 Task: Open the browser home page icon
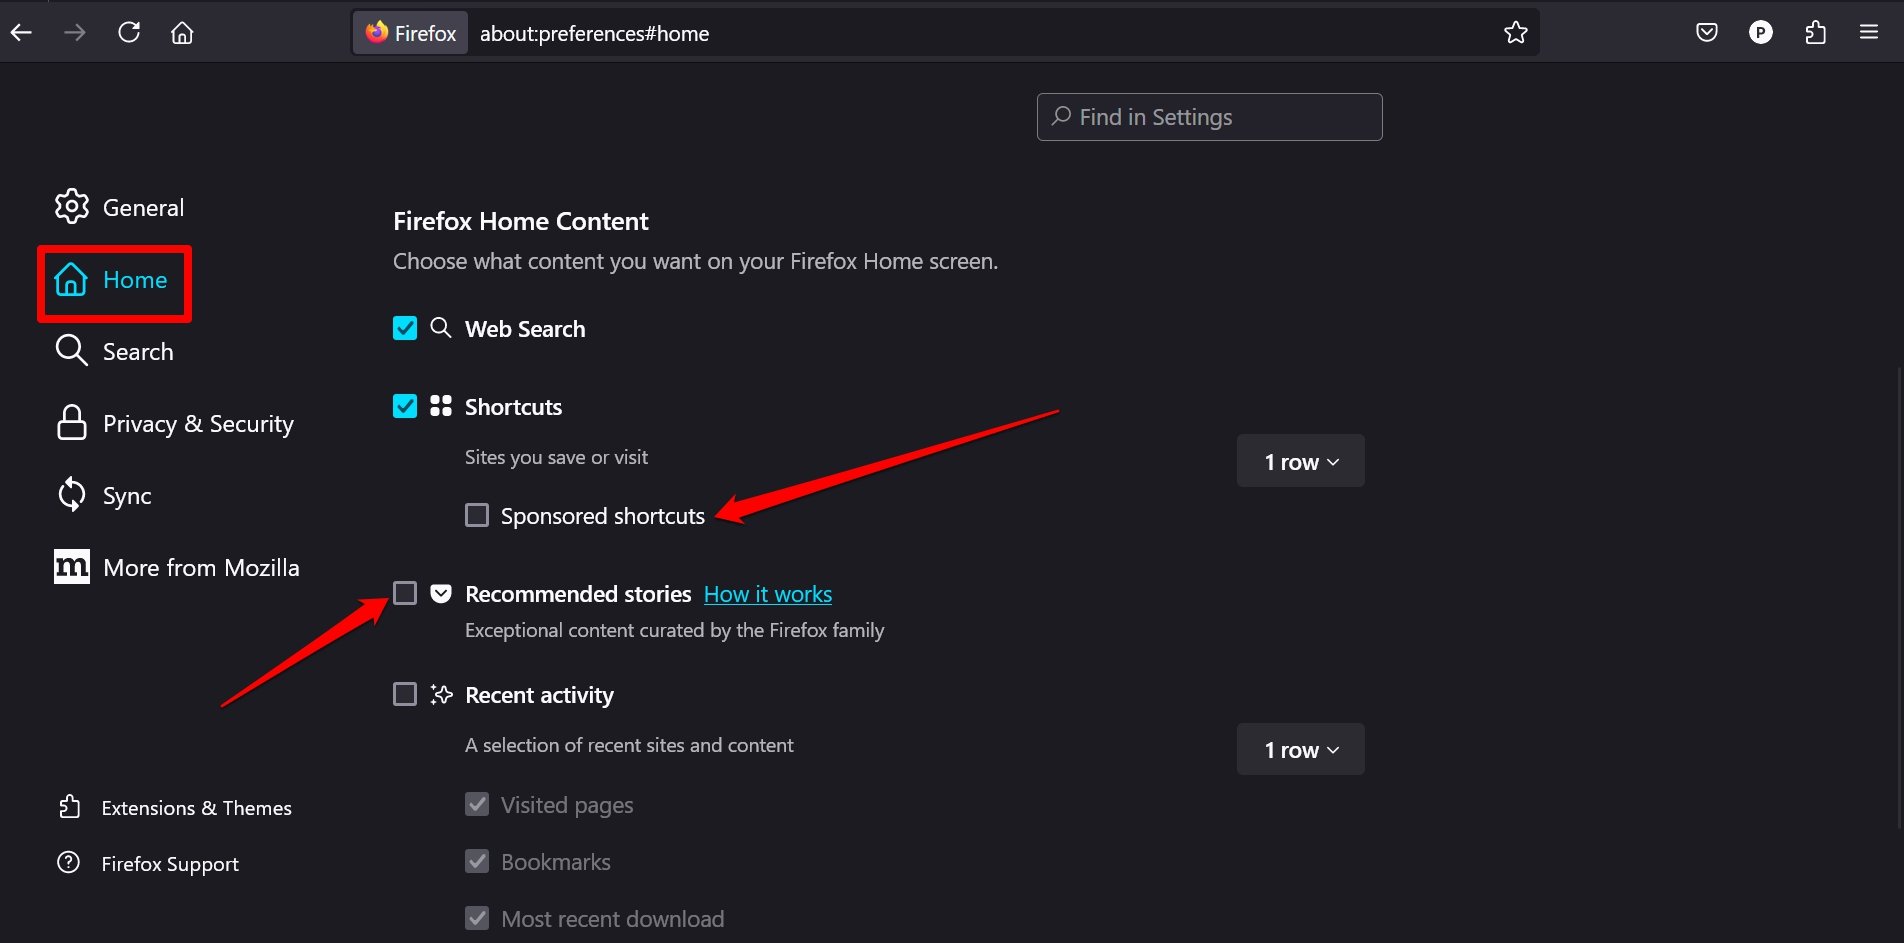point(182,33)
